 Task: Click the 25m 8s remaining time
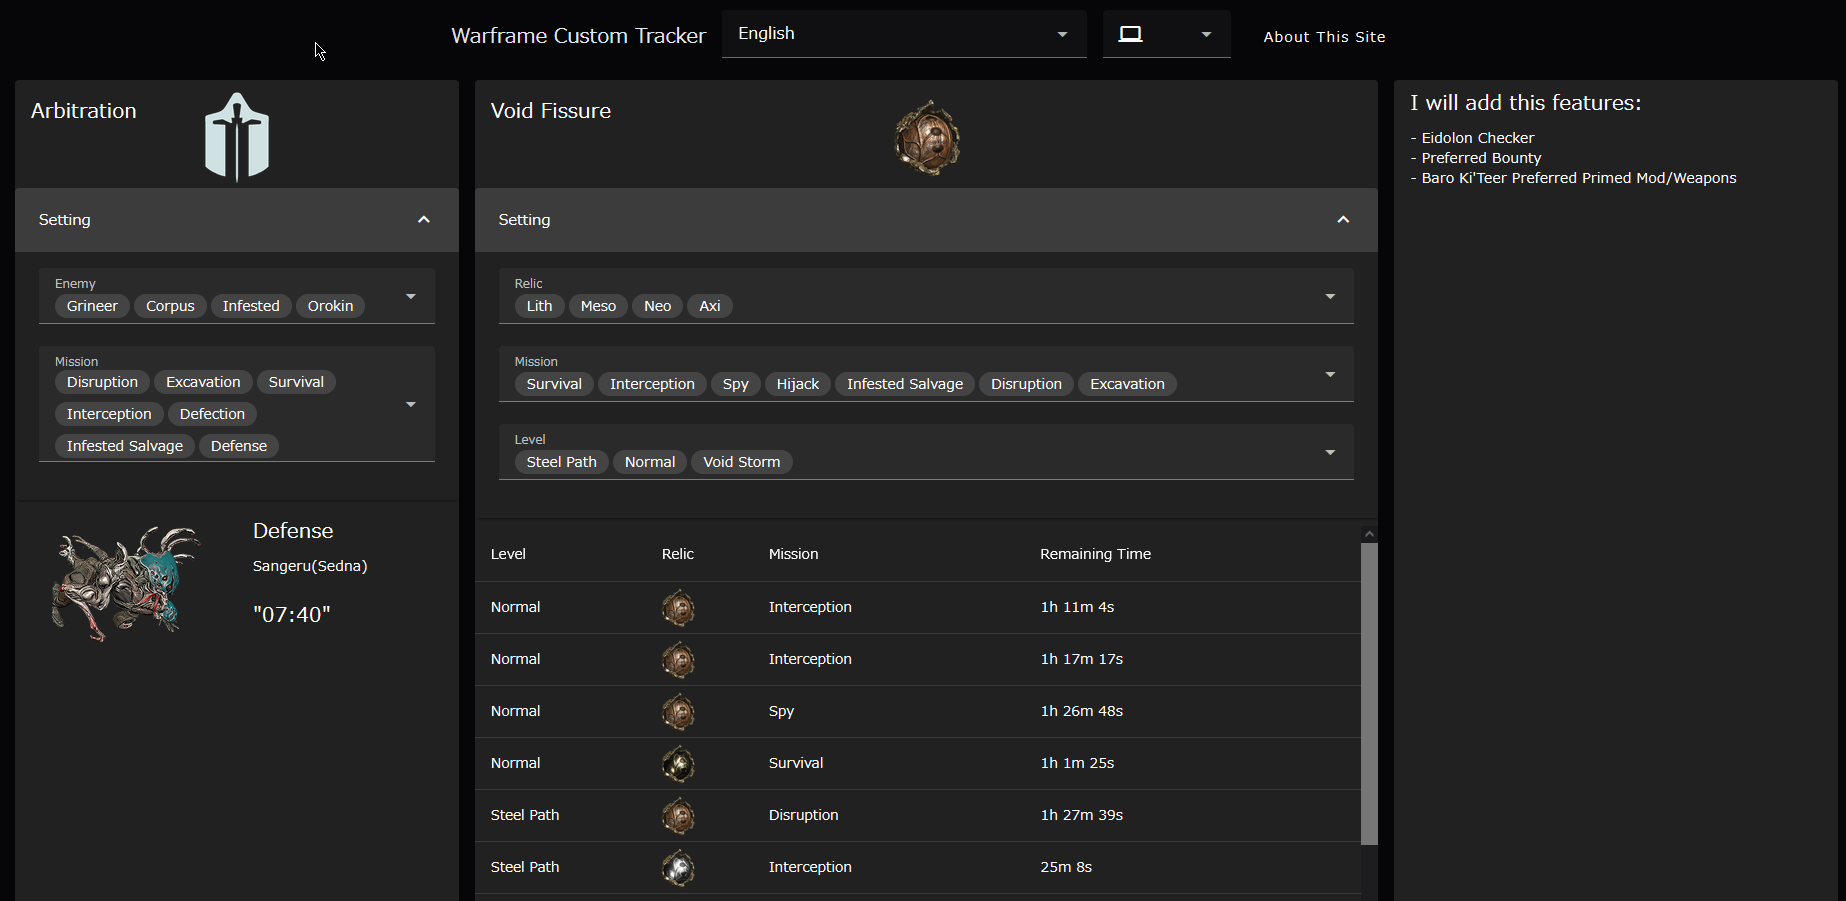tap(1066, 867)
